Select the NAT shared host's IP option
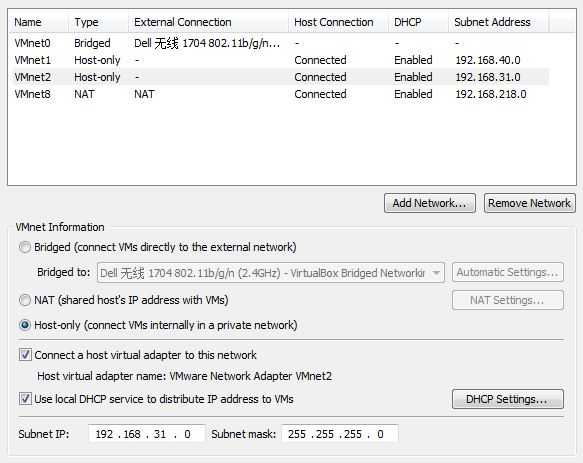 tap(25, 300)
